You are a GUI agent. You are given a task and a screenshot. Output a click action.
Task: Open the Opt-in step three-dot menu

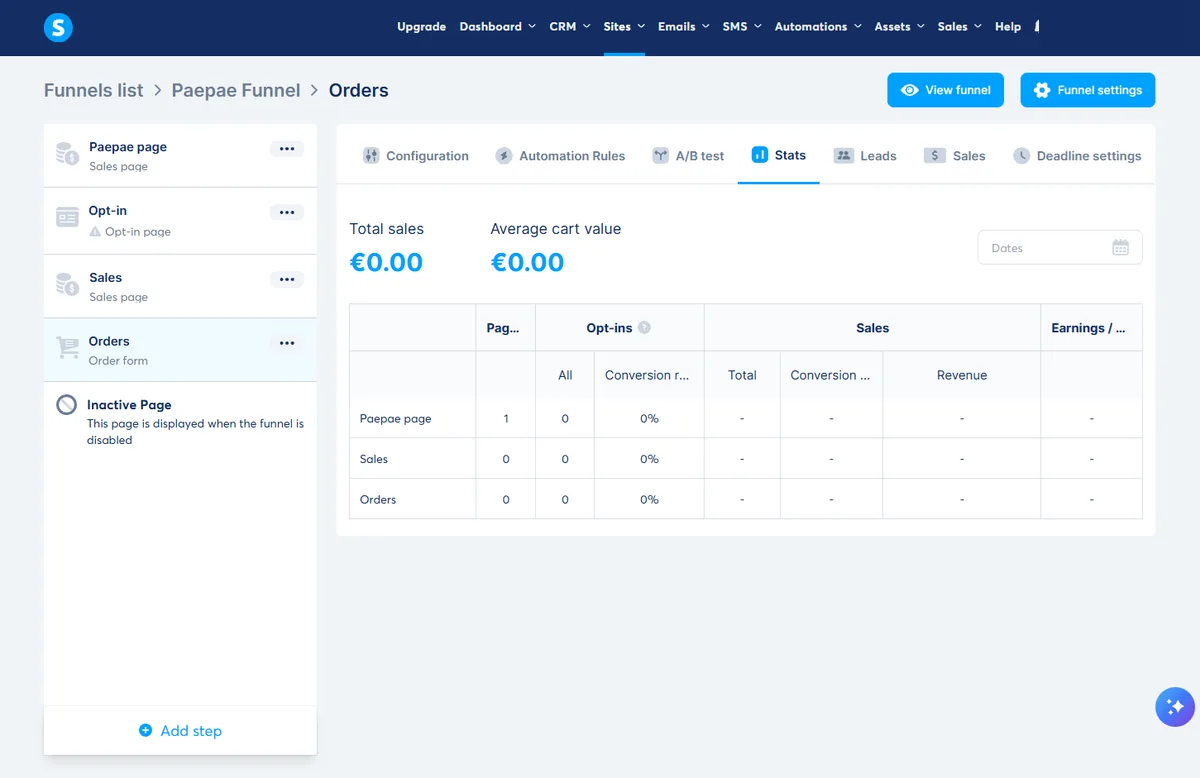[x=287, y=213]
